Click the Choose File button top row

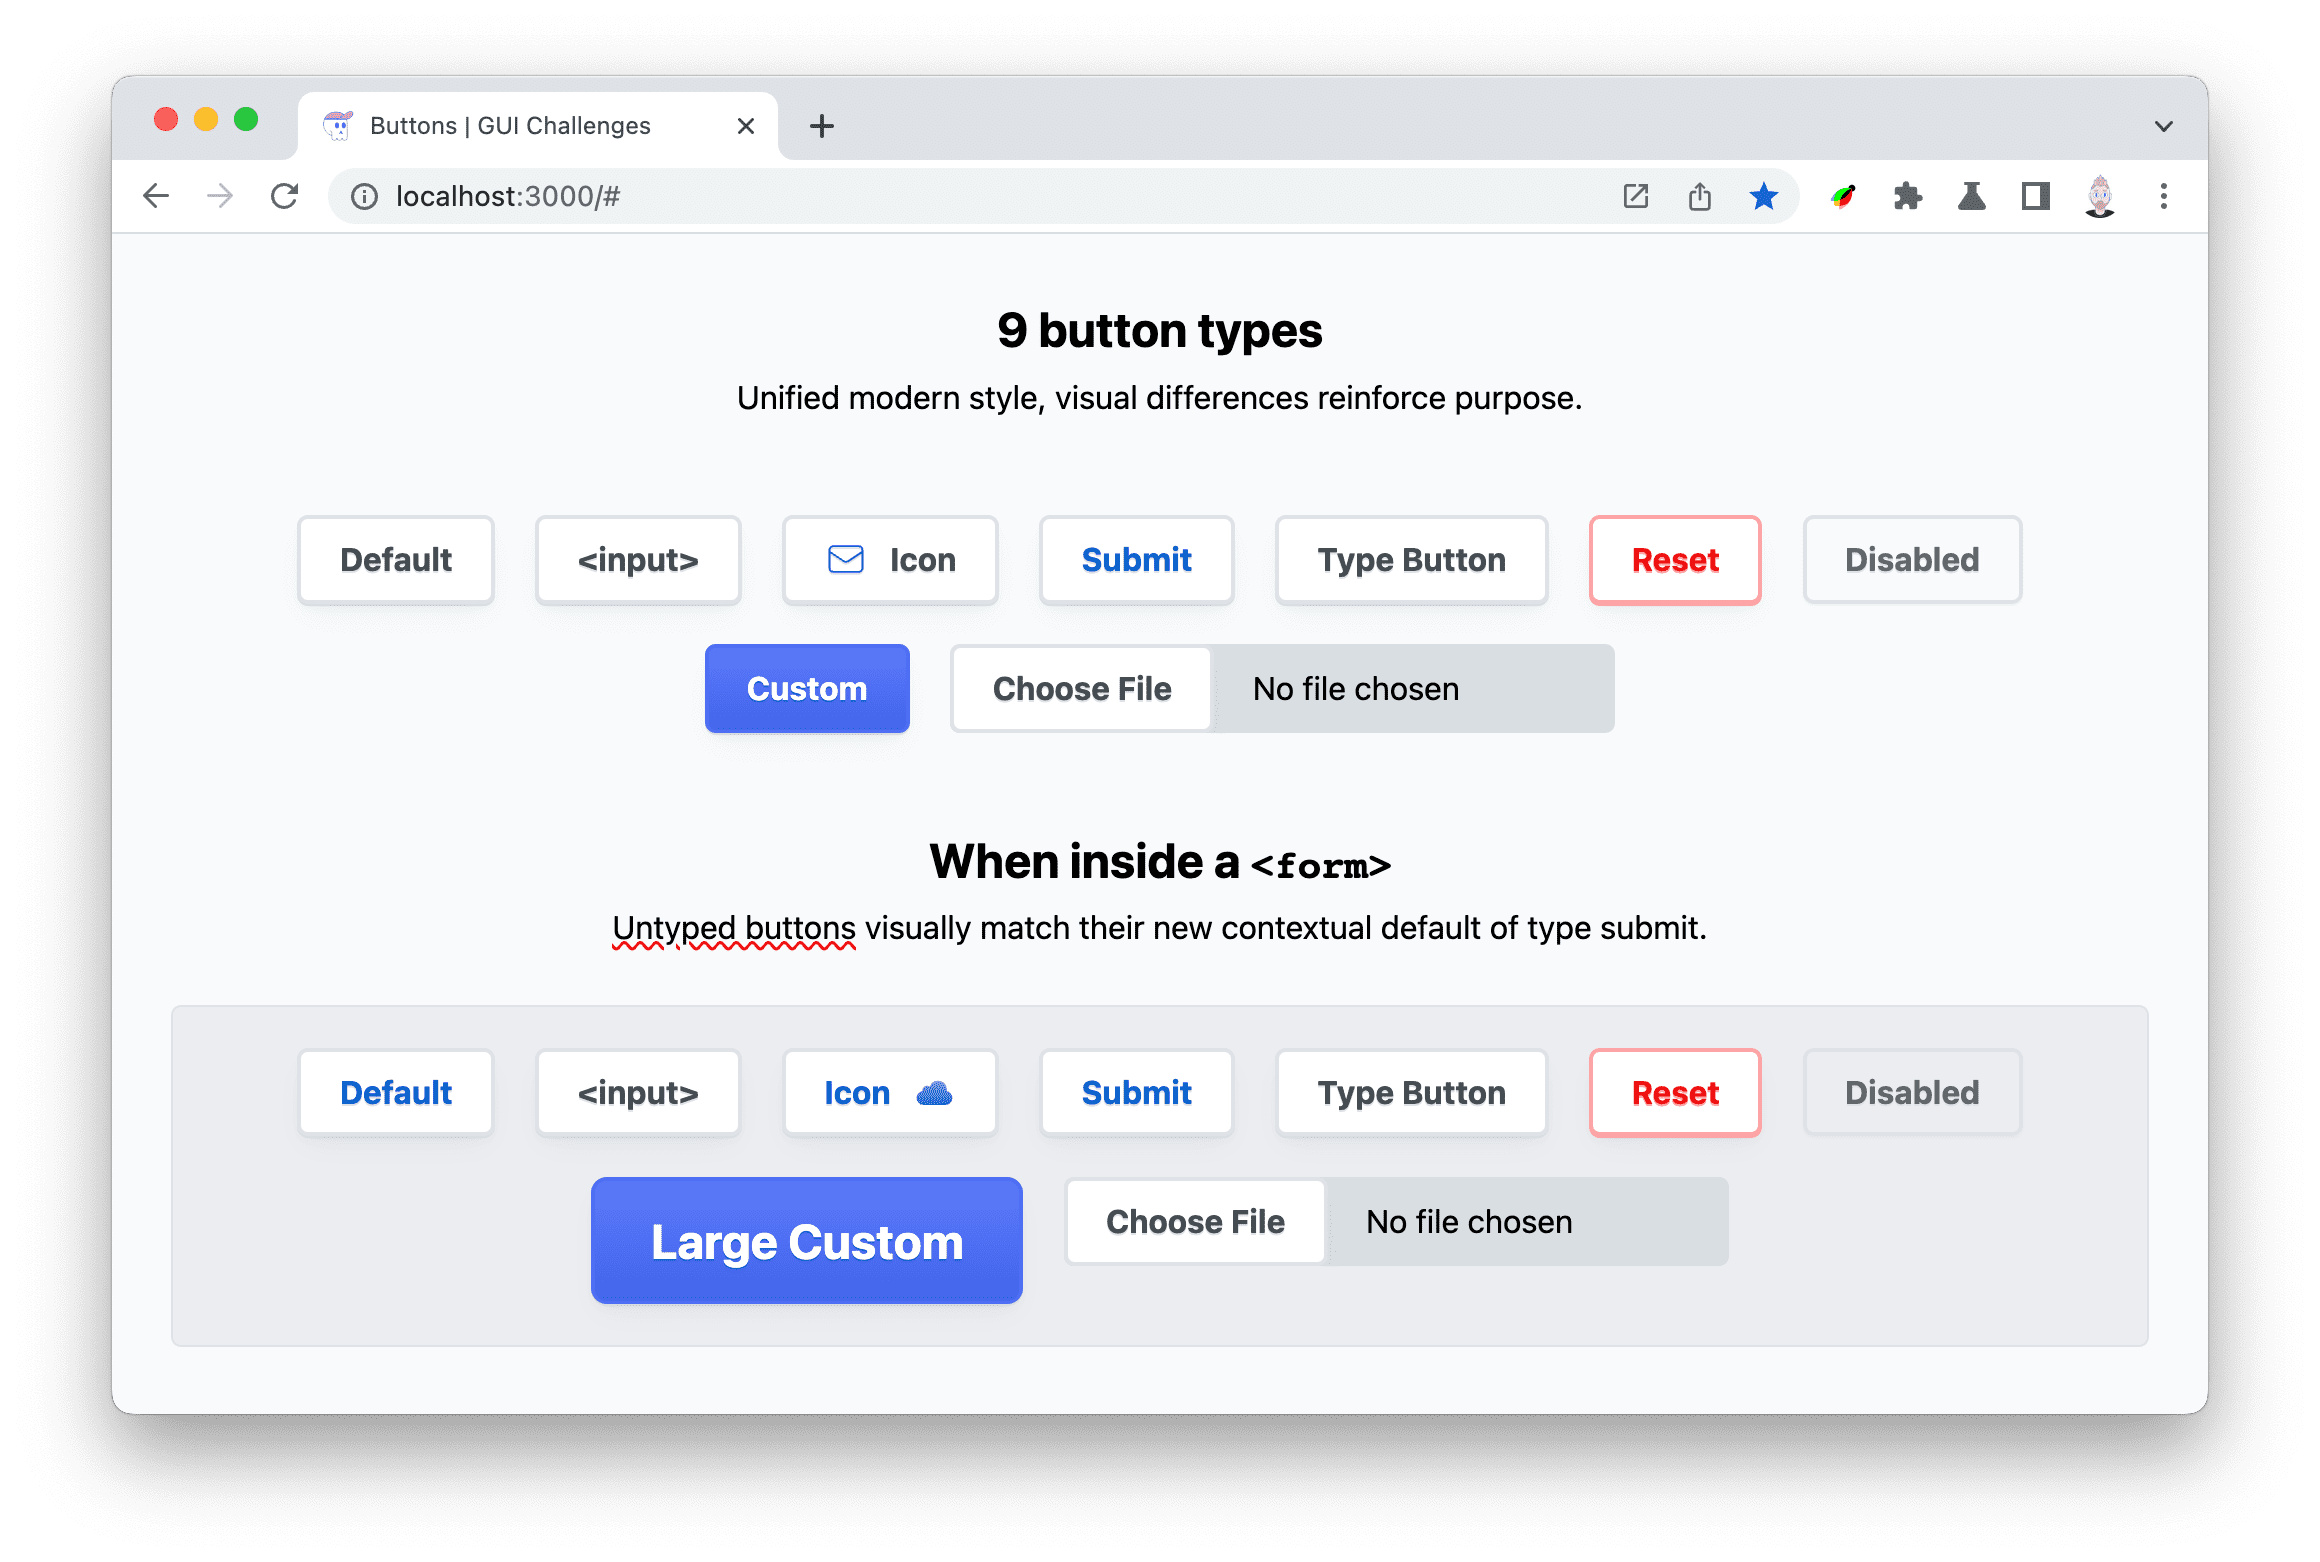[x=1082, y=687]
